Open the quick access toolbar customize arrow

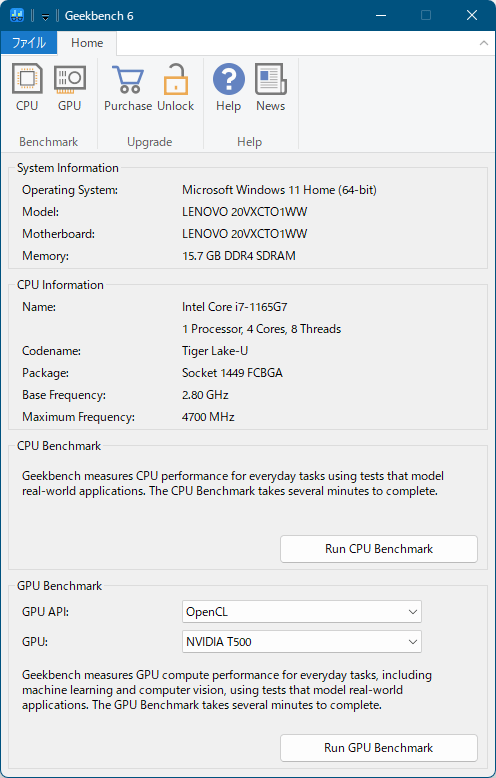(x=45, y=16)
